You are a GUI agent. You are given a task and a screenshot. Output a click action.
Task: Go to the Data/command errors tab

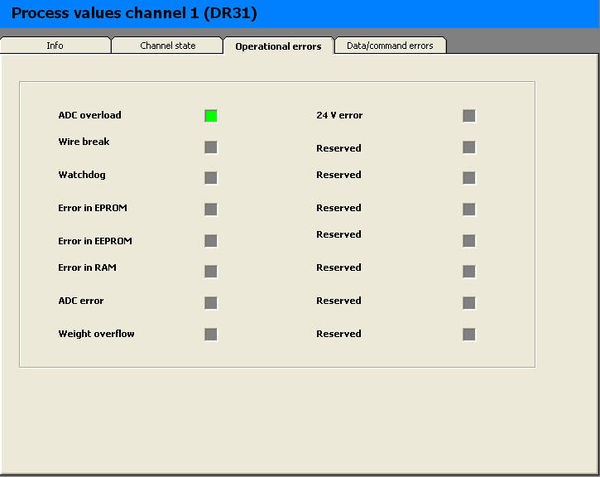coord(389,46)
